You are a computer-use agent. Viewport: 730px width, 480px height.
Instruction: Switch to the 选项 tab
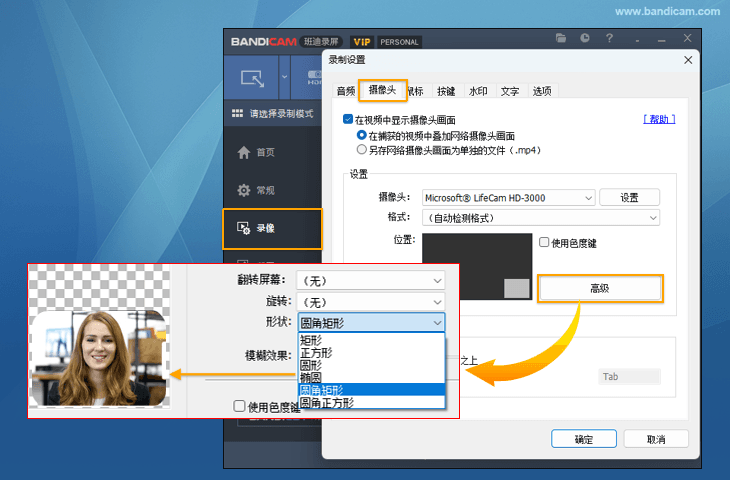click(542, 91)
